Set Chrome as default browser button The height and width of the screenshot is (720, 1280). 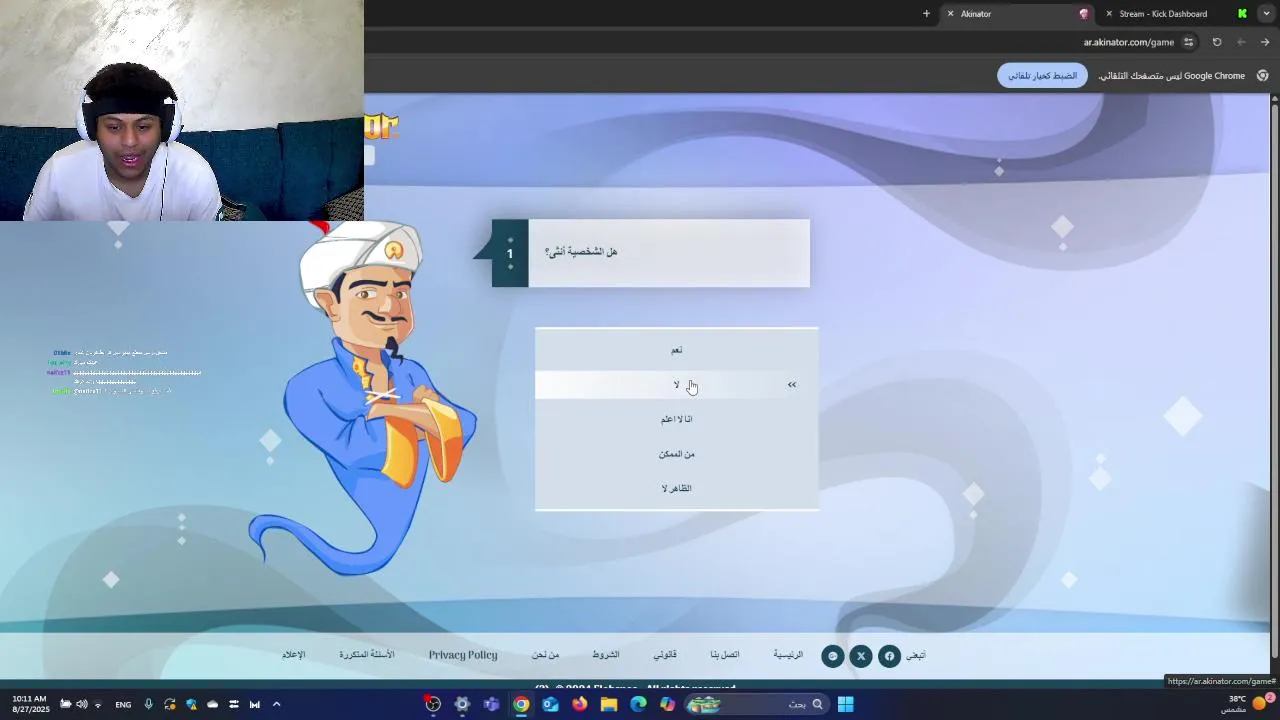coord(1042,76)
